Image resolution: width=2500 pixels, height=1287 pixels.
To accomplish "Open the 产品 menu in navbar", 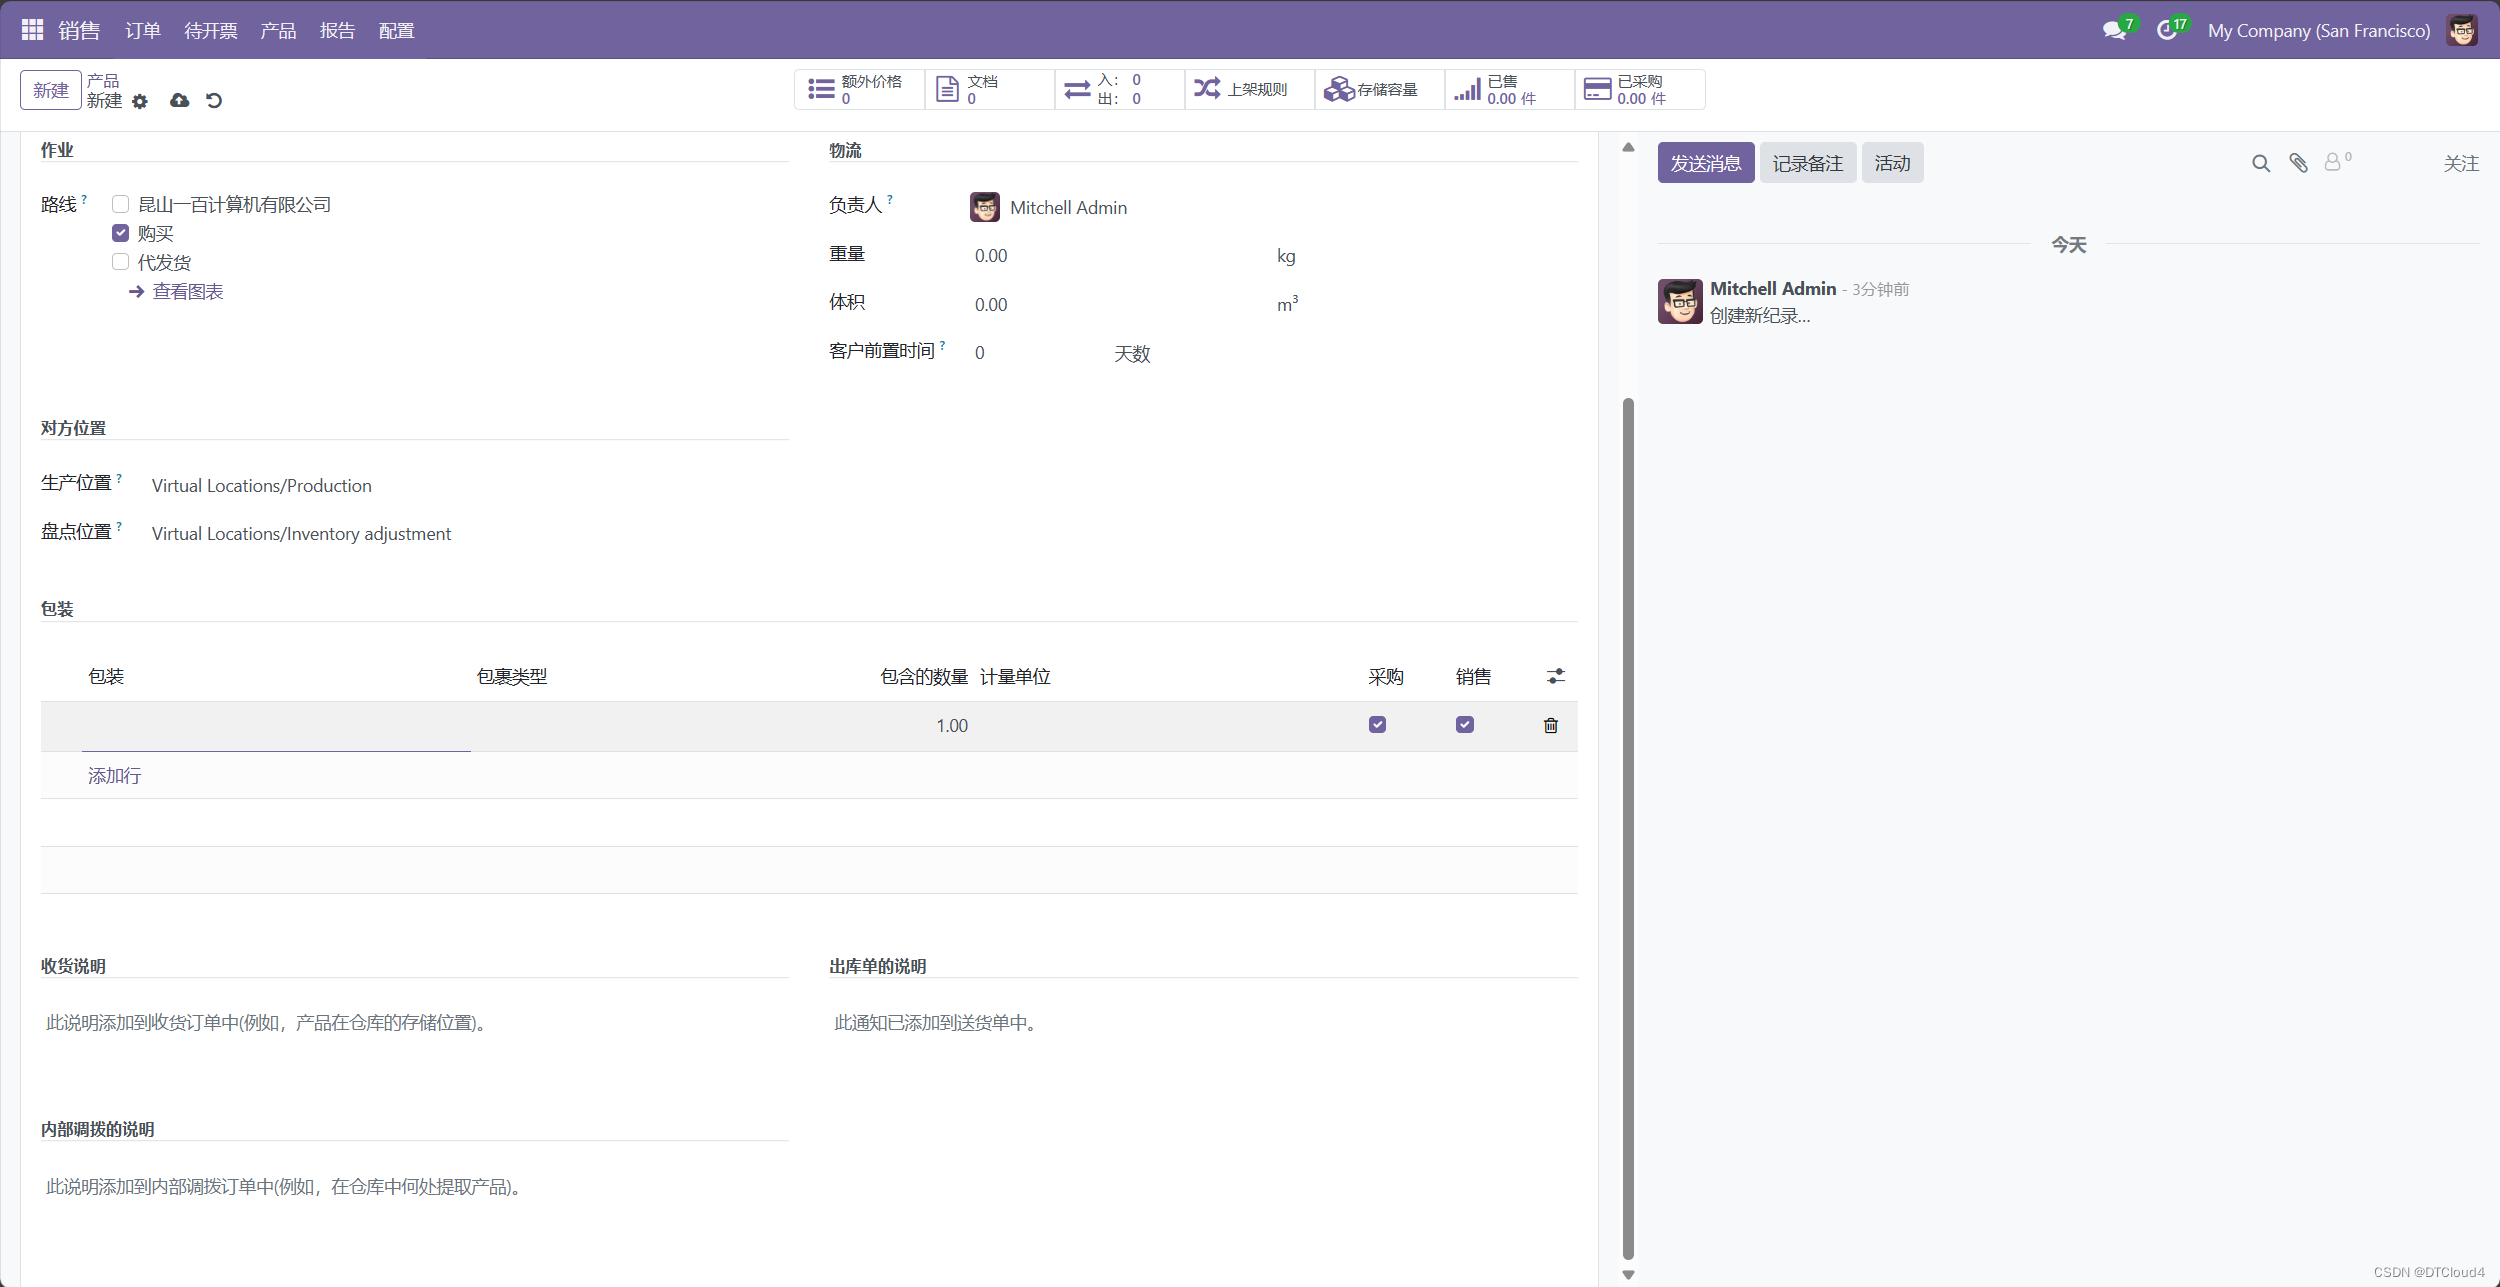I will 278,30.
